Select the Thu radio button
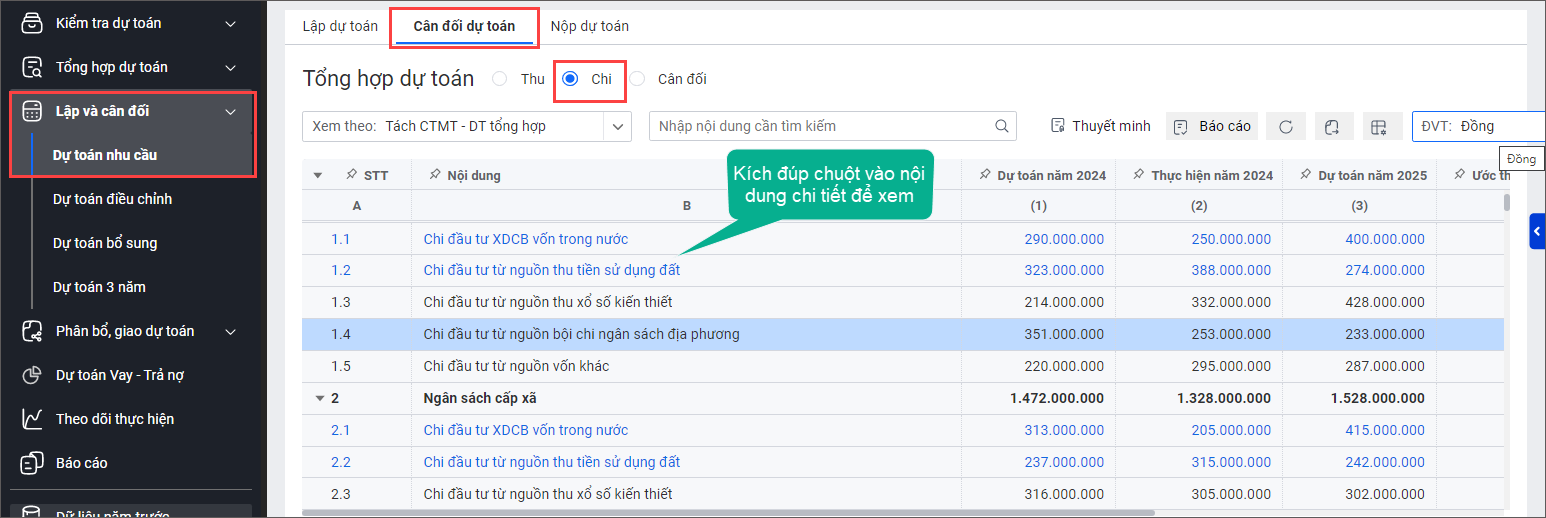 tap(500, 79)
